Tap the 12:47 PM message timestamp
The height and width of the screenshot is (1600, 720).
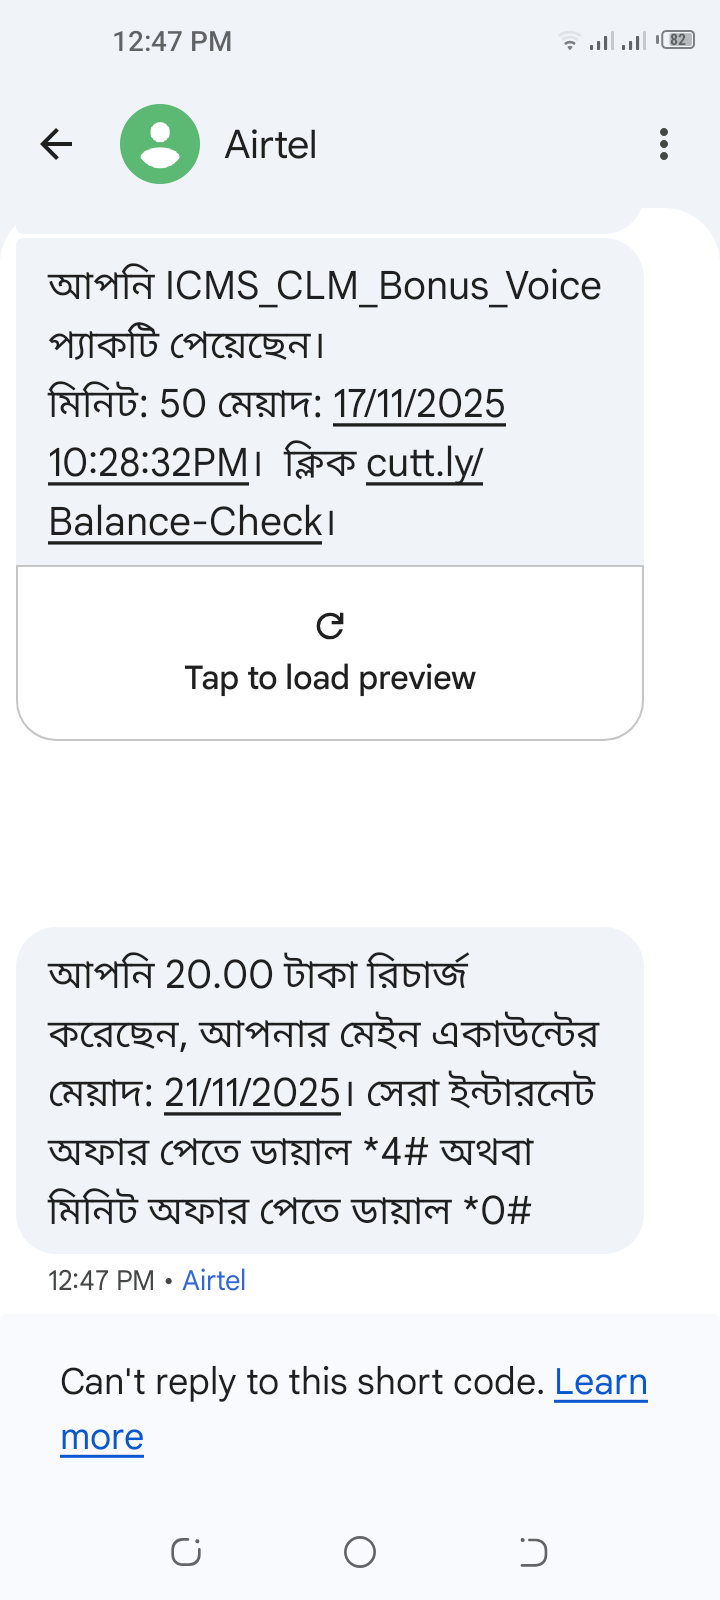[x=101, y=1280]
